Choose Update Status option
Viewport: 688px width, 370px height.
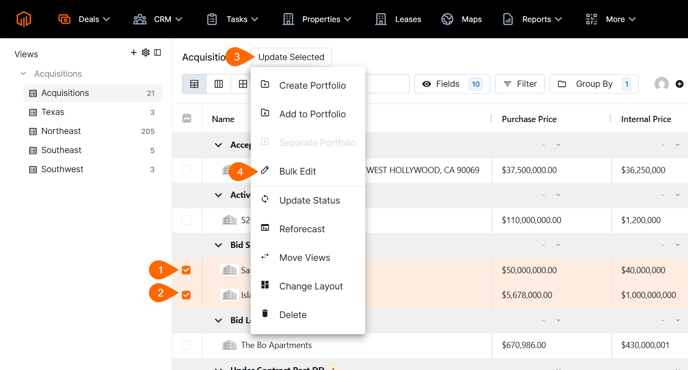[308, 201]
